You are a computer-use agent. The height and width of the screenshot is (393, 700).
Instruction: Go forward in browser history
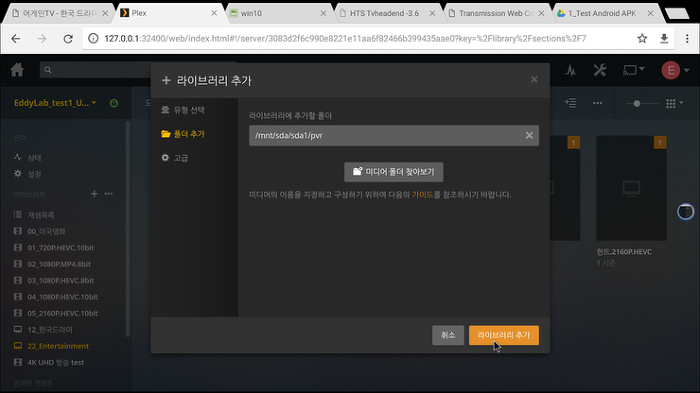[x=42, y=39]
